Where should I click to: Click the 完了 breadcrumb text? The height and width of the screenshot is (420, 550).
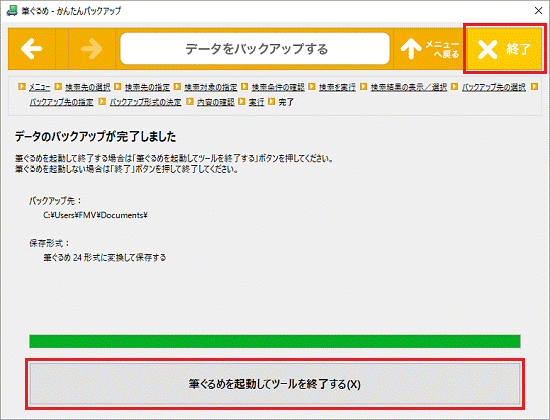tap(286, 102)
